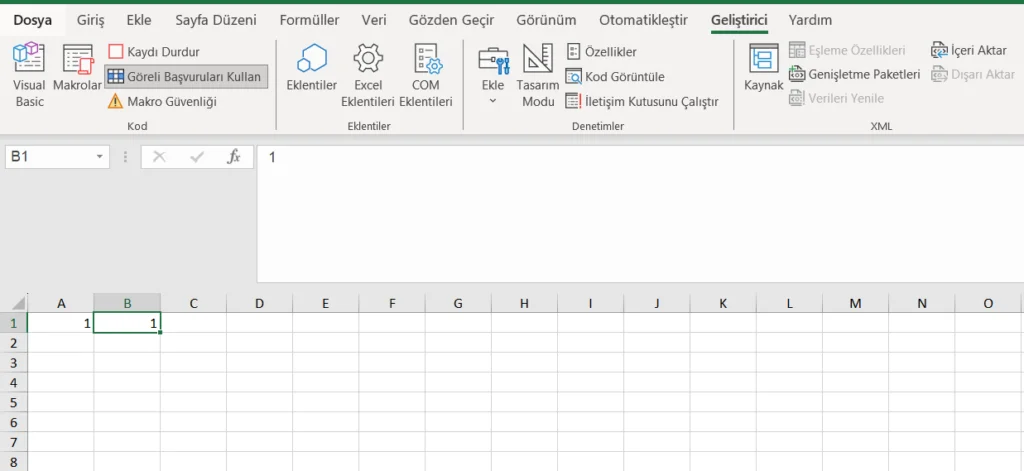Open the Eklentiler add-ins

[312, 68]
